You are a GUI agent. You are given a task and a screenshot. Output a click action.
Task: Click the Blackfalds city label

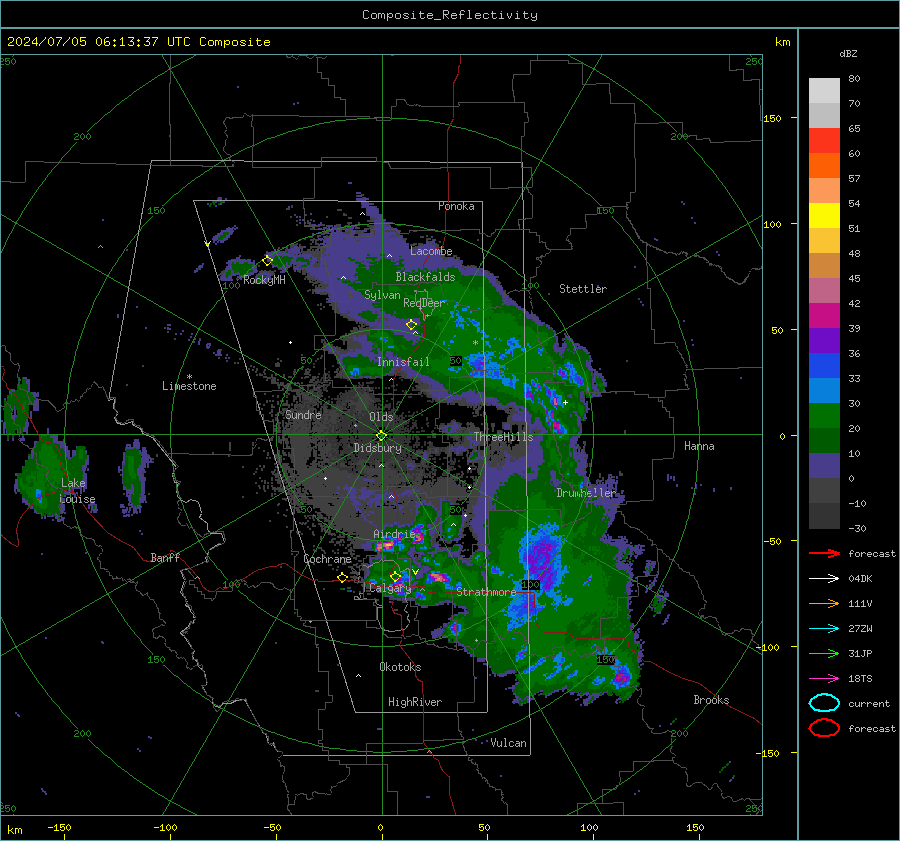425,277
